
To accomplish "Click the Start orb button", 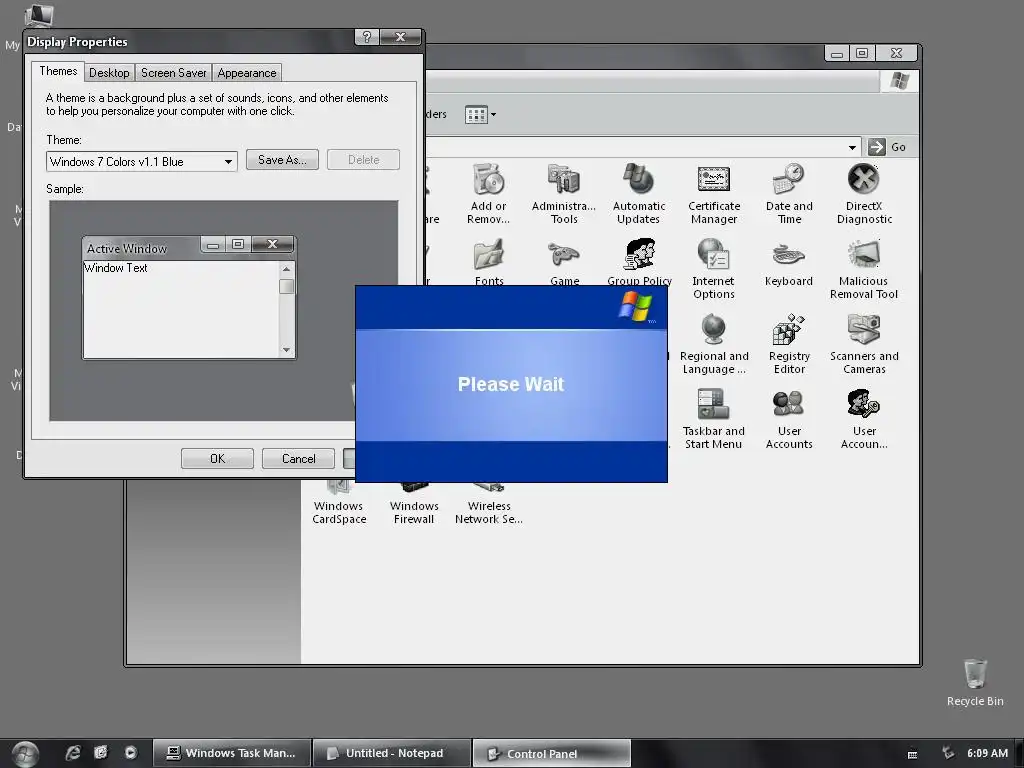I will click(x=25, y=754).
